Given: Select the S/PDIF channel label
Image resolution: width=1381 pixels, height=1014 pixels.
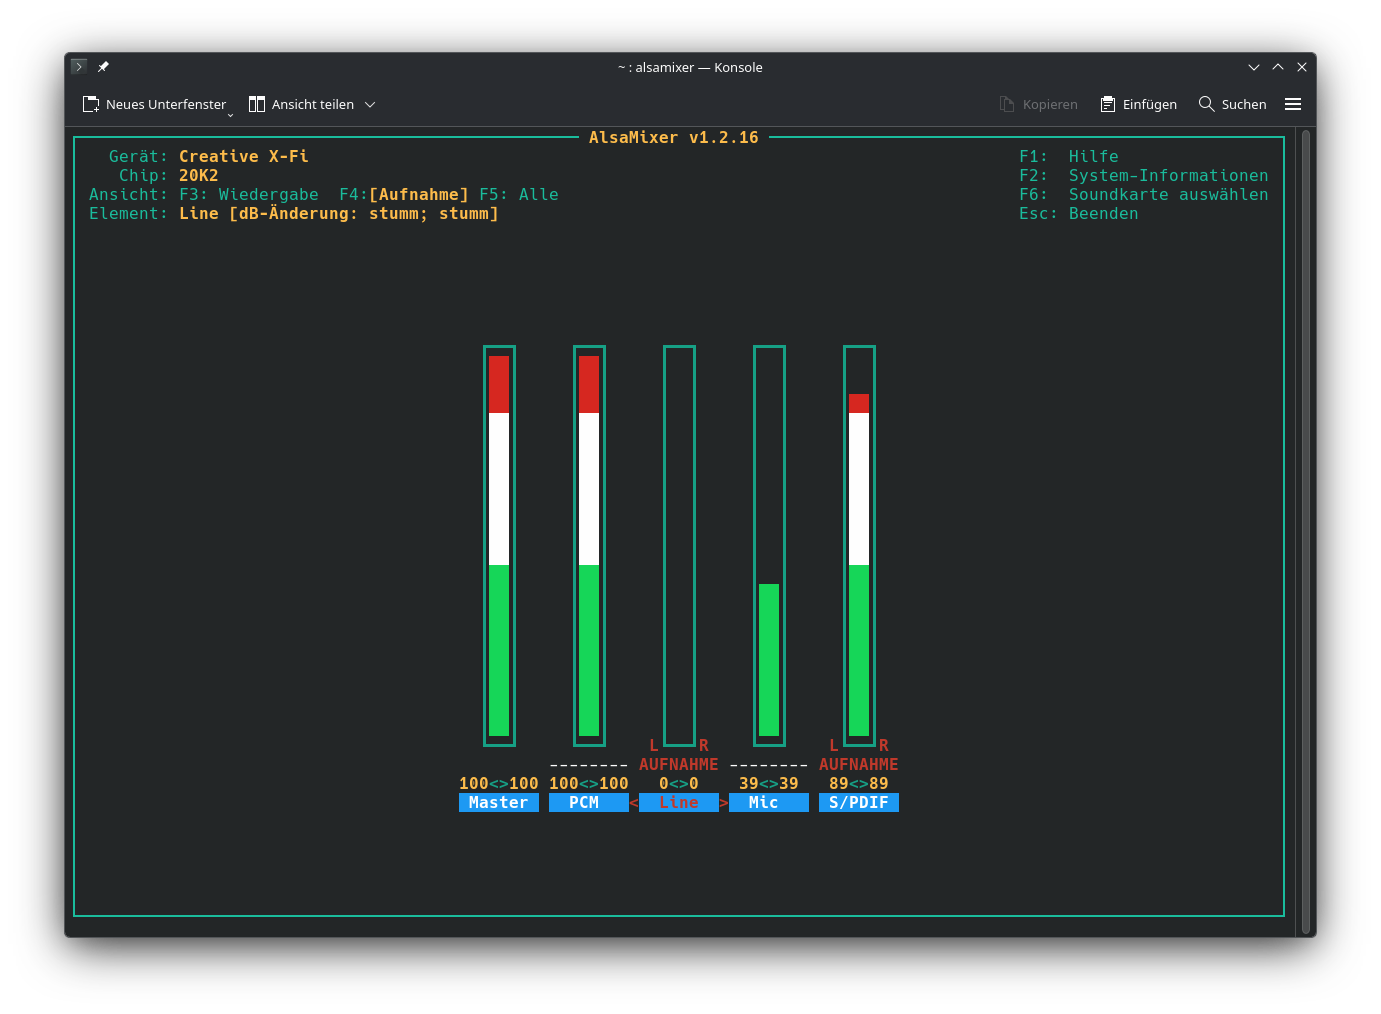Looking at the screenshot, I should pyautogui.click(x=859, y=803).
